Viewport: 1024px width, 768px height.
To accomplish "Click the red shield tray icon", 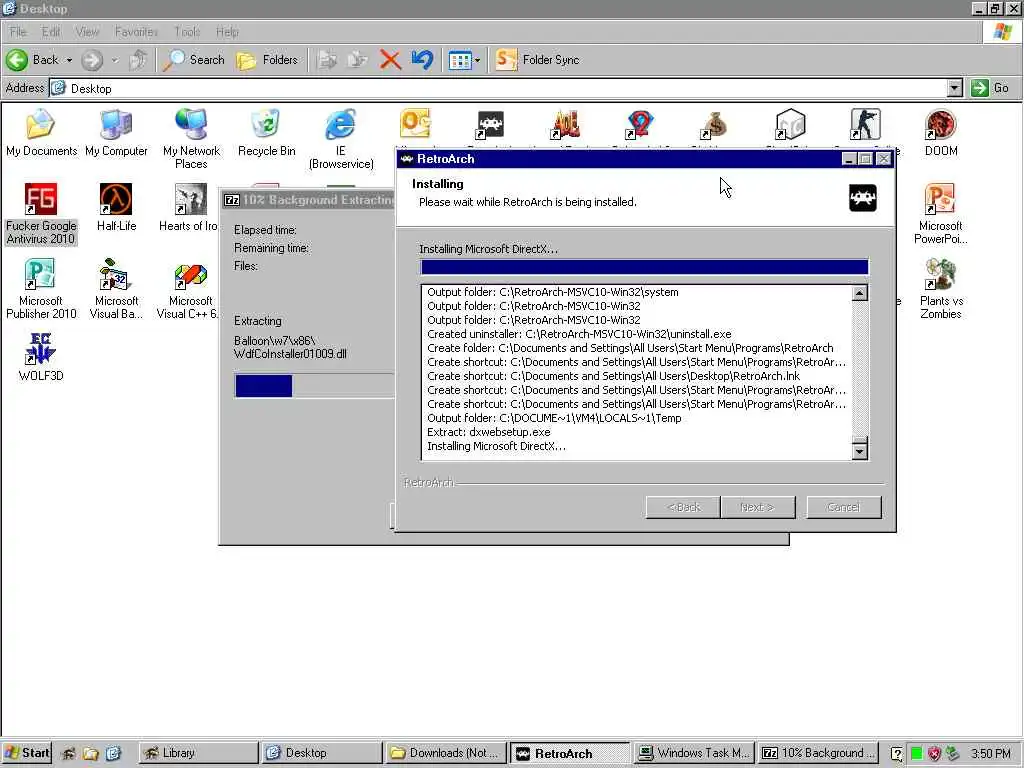I will (935, 754).
